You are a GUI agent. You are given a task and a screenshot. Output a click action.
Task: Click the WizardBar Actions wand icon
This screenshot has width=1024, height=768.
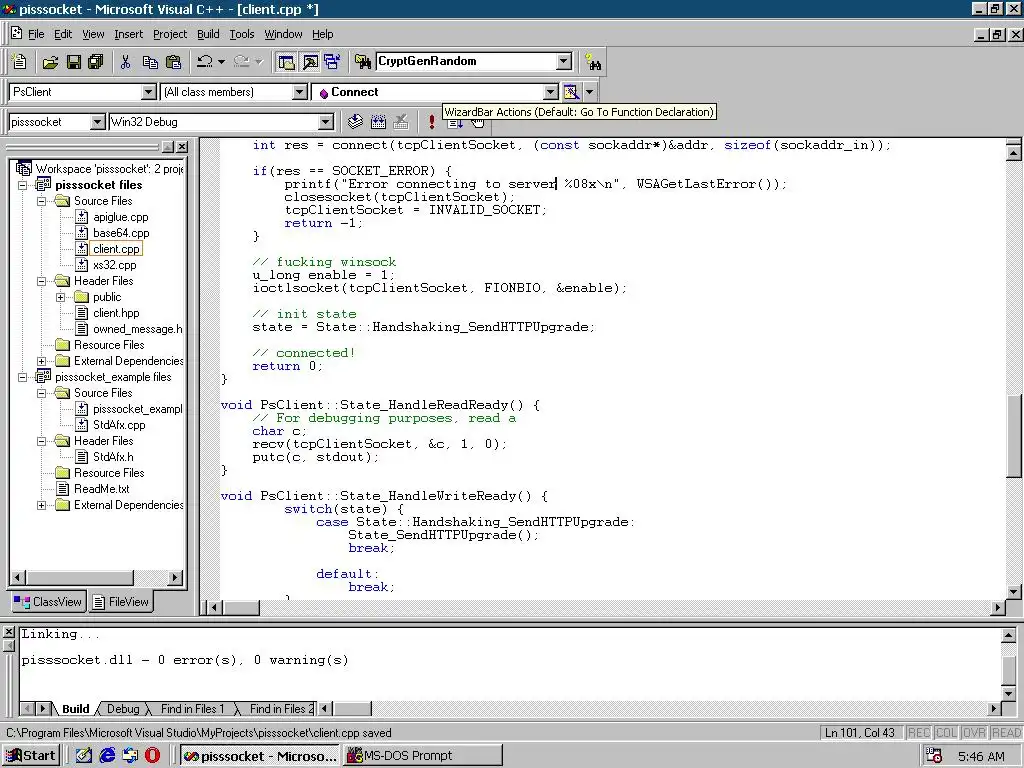(x=571, y=92)
